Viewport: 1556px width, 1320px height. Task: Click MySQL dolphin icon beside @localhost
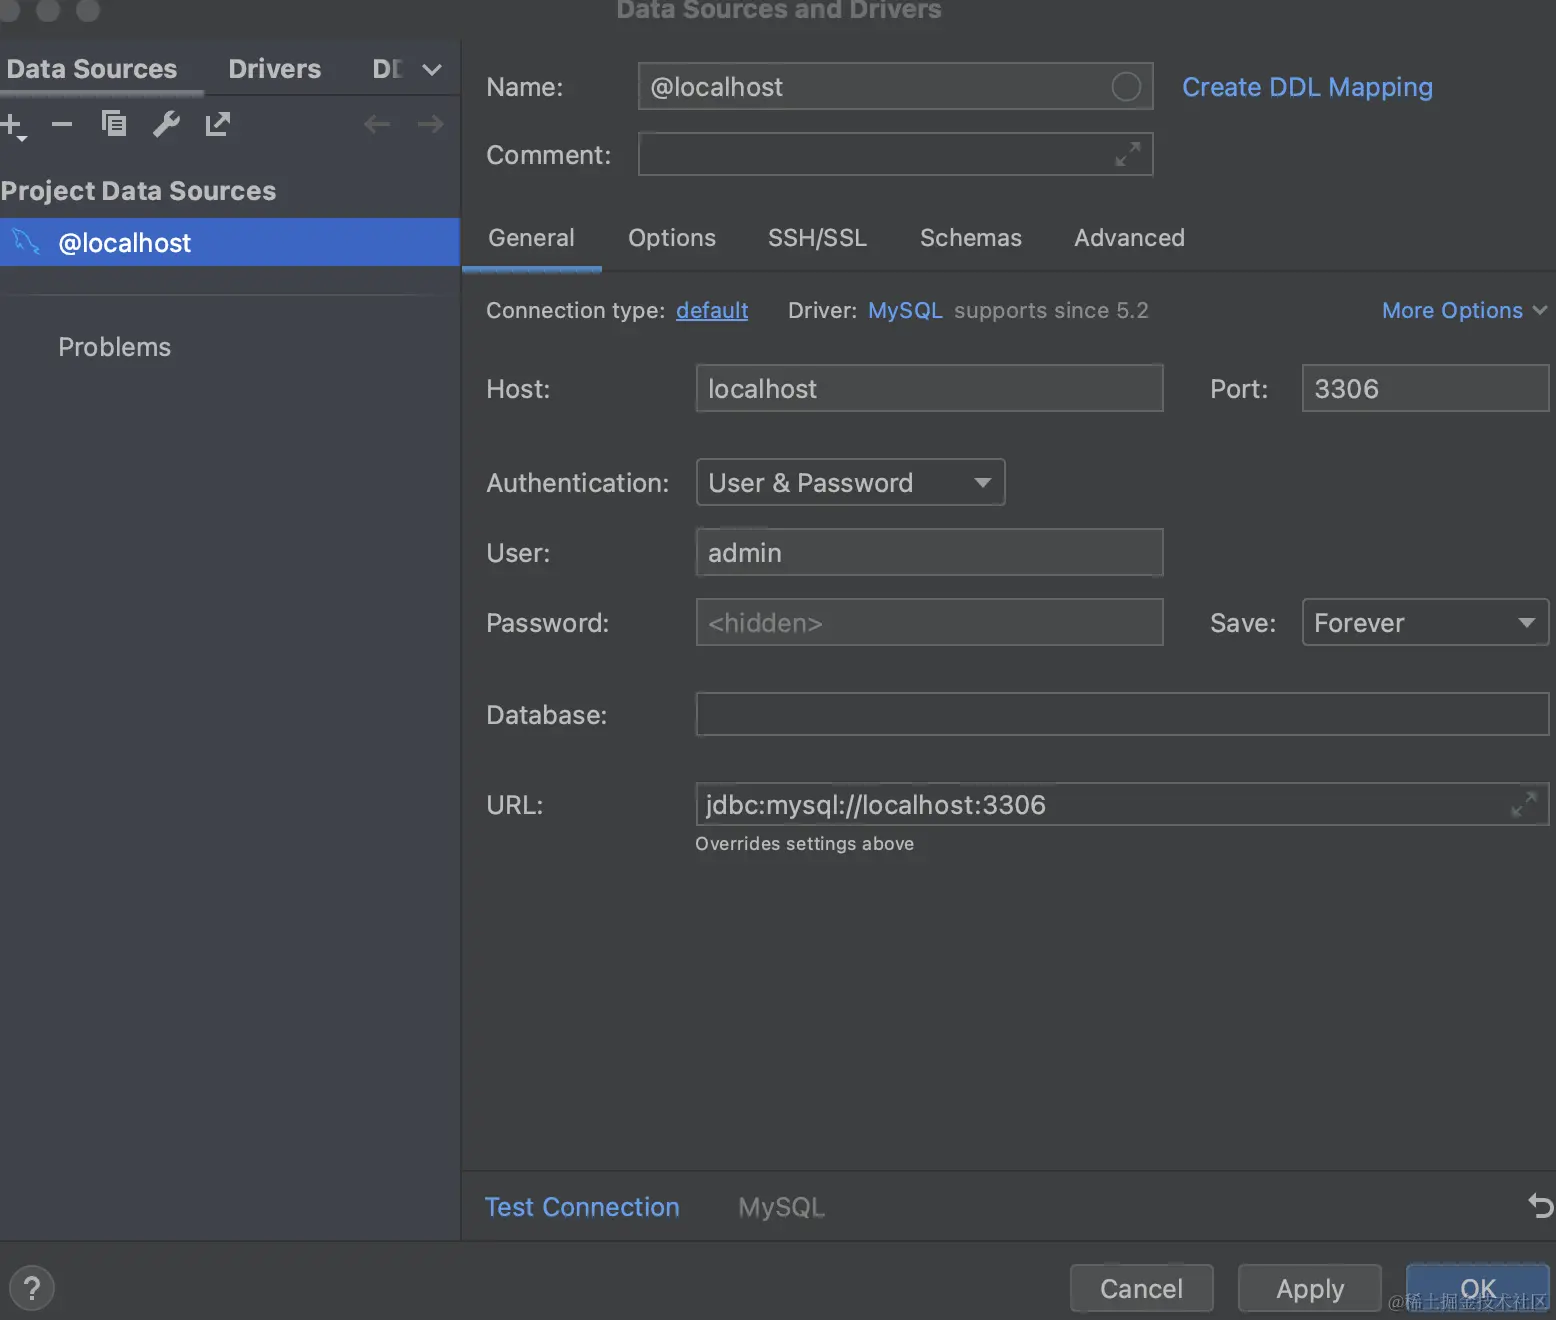click(26, 242)
